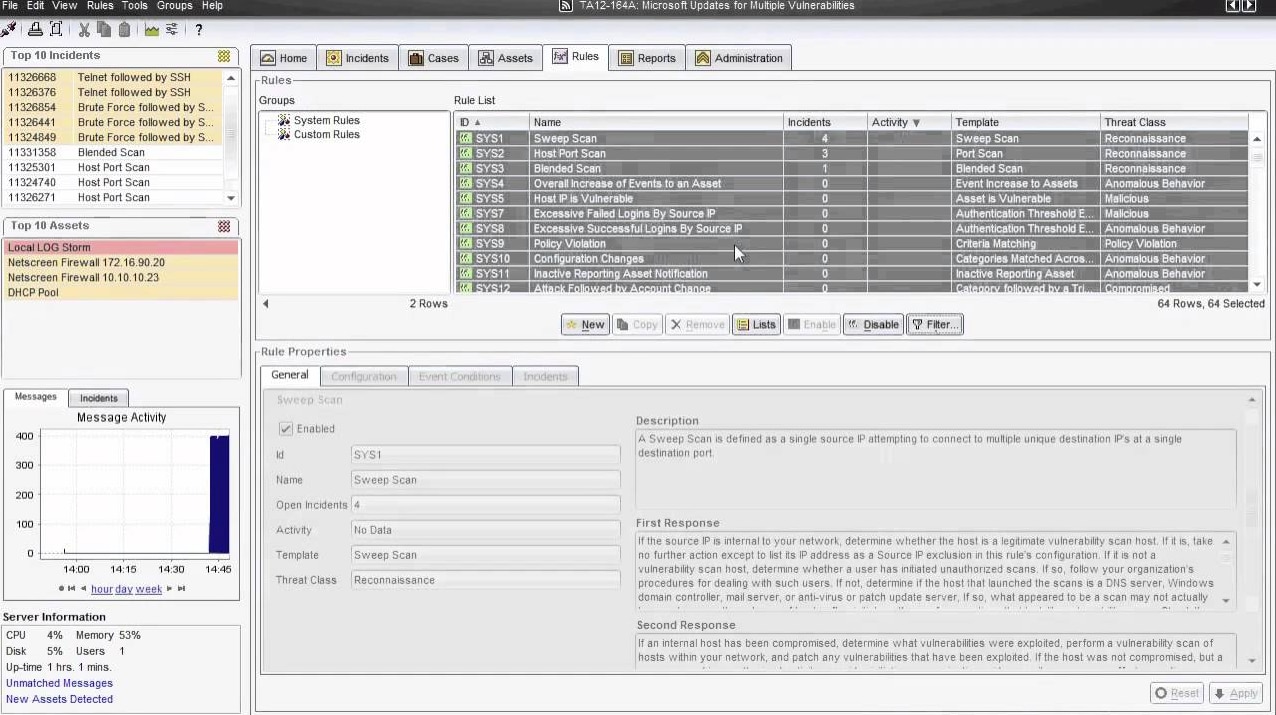Click the help question mark icon
Screen dimensions: 1276x715
pyautogui.click(x=198, y=30)
